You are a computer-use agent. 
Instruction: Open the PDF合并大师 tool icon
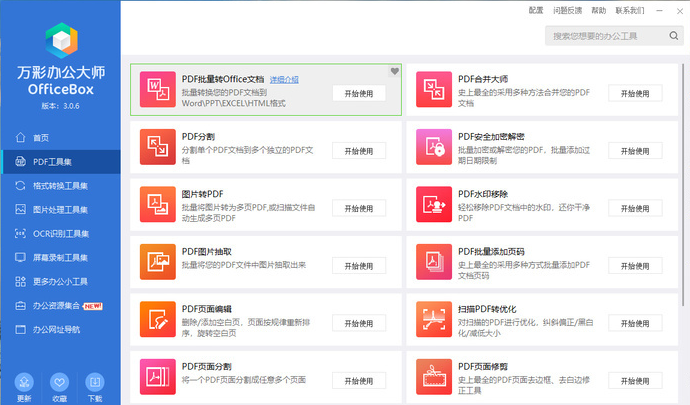pyautogui.click(x=434, y=89)
